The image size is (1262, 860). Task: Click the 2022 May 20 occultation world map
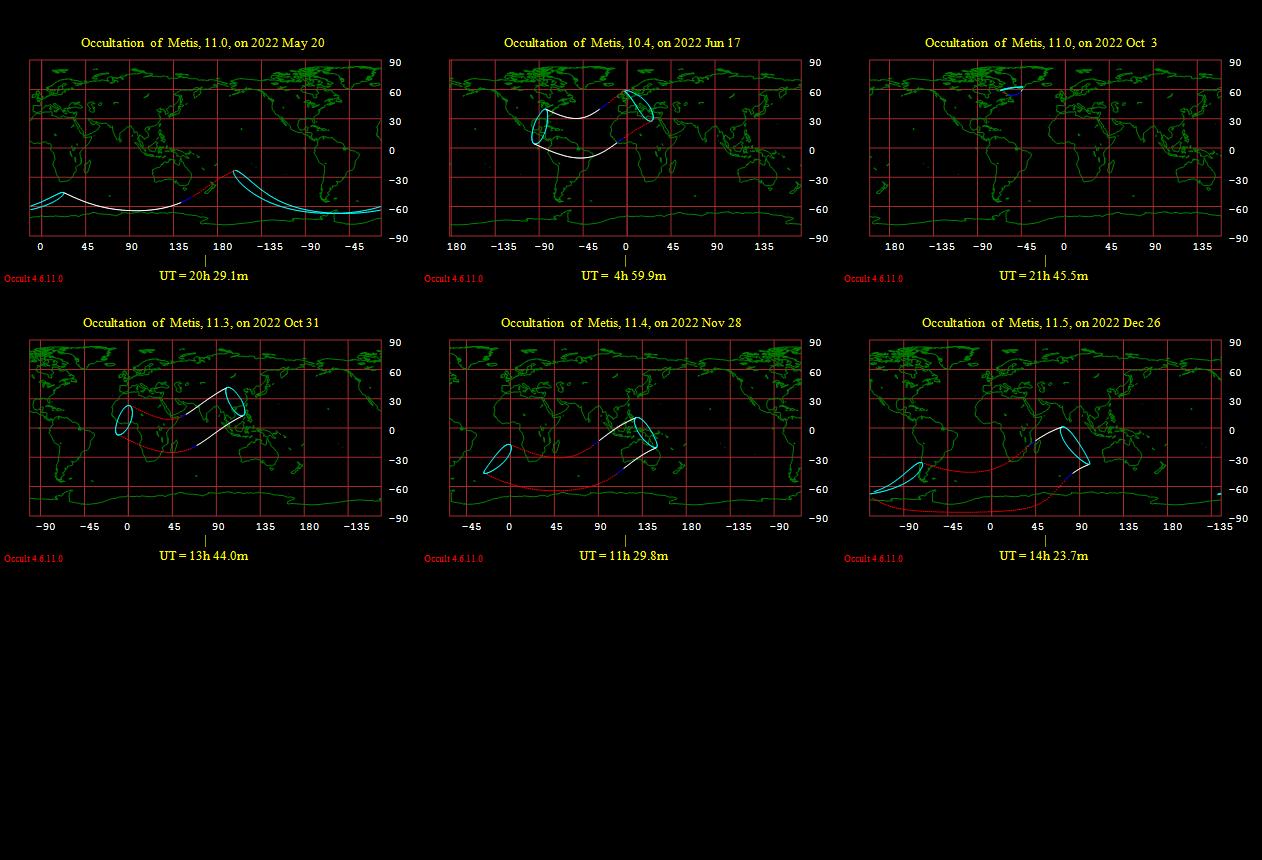205,148
